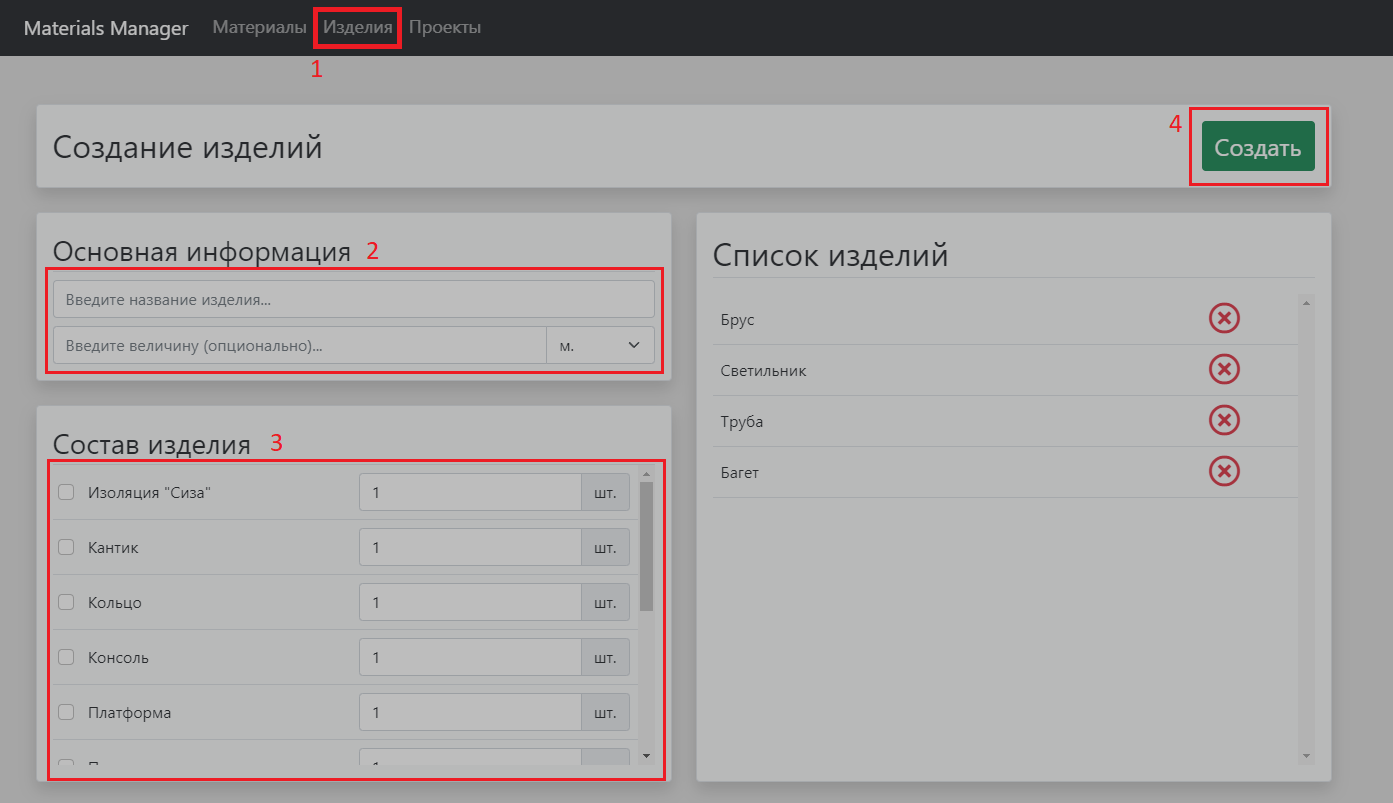The height and width of the screenshot is (803, 1393).
Task: Select the Багет list entry
Action: (x=740, y=472)
